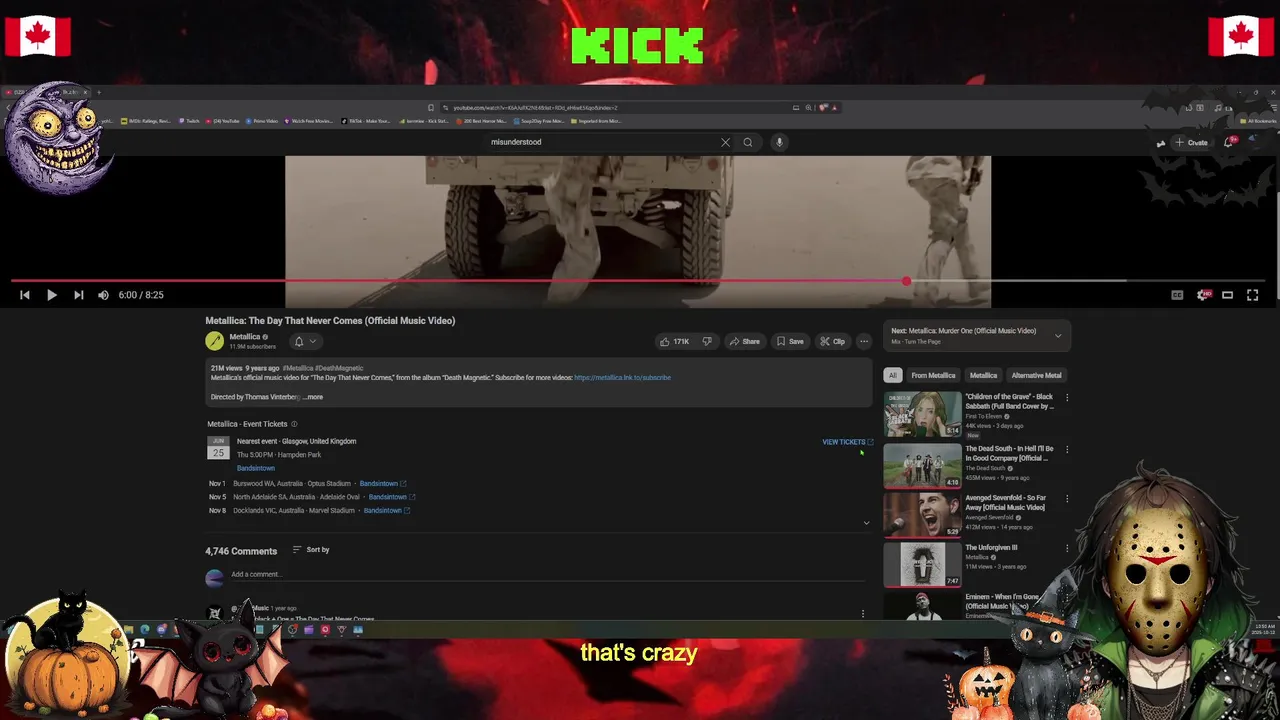Open menu for 'The Unforgiven III' video
The width and height of the screenshot is (1280, 720).
(x=1067, y=548)
